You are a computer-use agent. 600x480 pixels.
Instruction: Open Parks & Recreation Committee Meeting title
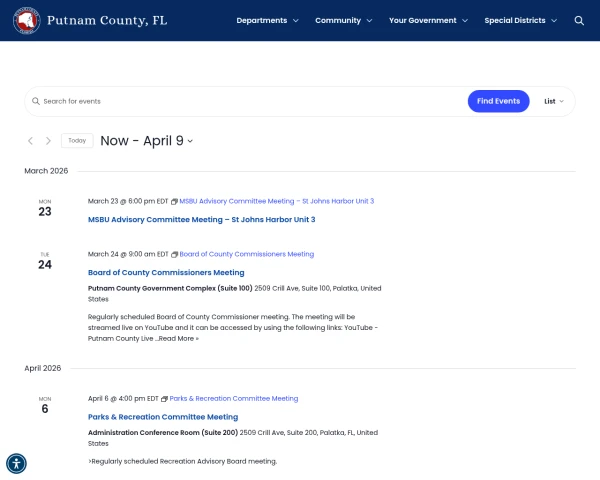pyautogui.click(x=163, y=417)
